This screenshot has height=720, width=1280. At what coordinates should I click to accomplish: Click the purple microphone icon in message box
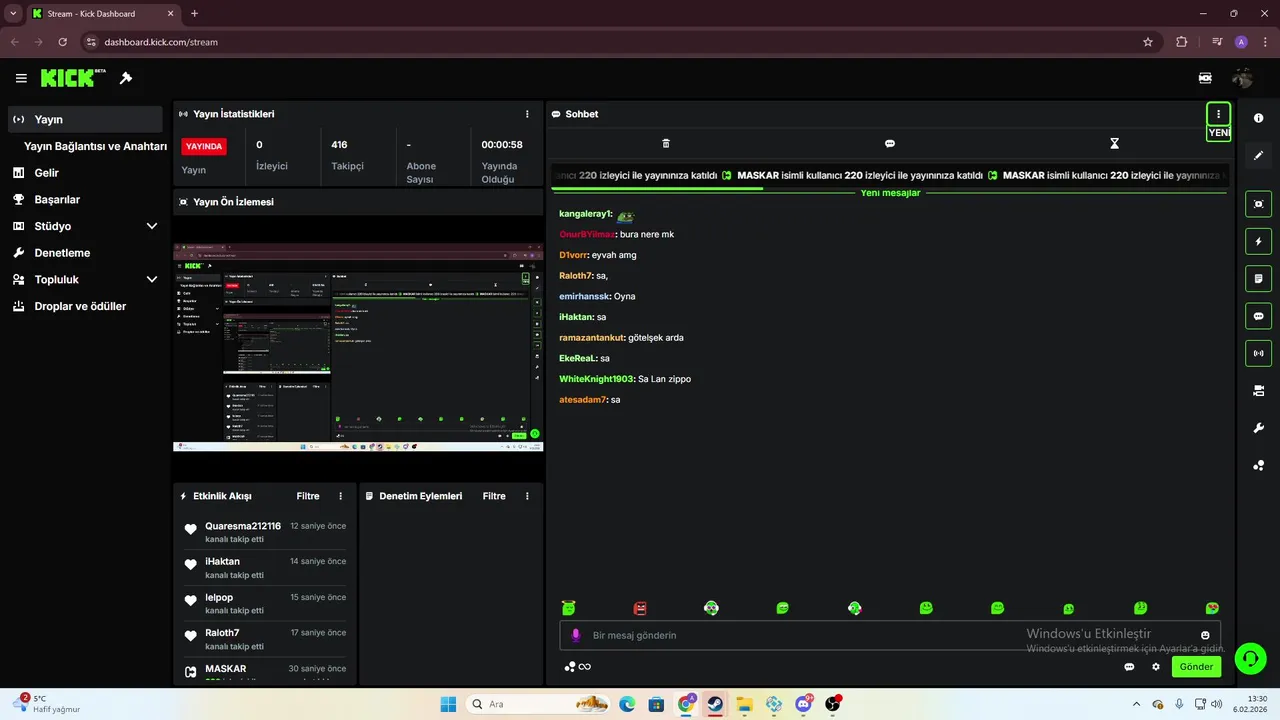pyautogui.click(x=575, y=635)
